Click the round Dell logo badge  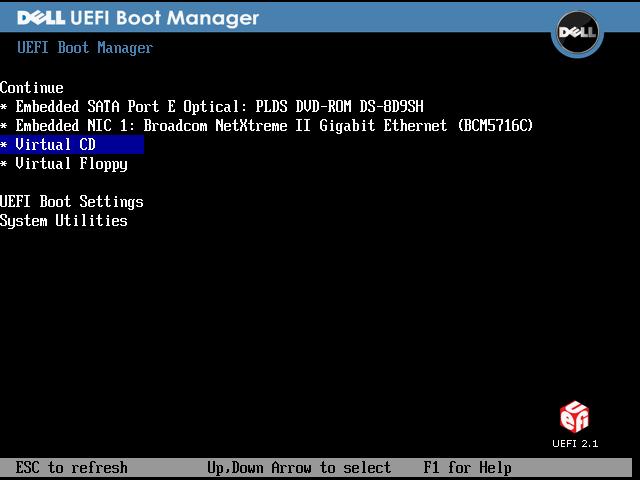coord(577,33)
